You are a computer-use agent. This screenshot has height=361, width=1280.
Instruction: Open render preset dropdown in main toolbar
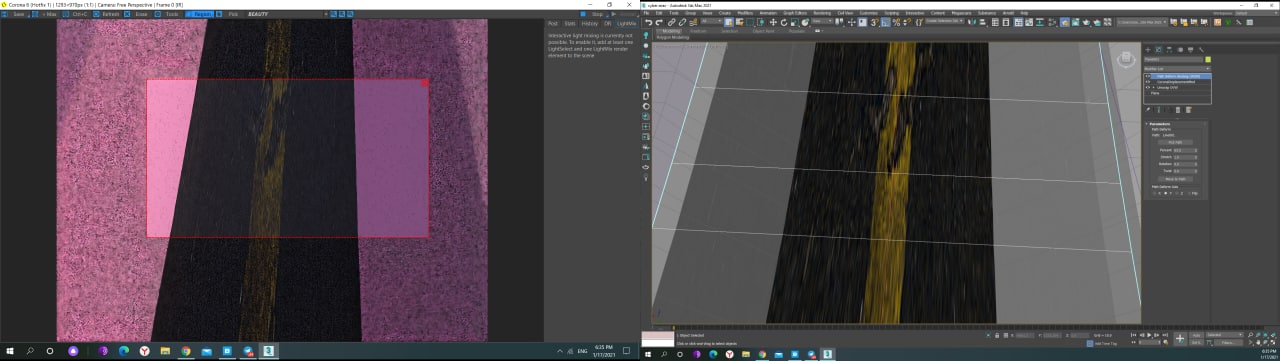tap(1142, 22)
